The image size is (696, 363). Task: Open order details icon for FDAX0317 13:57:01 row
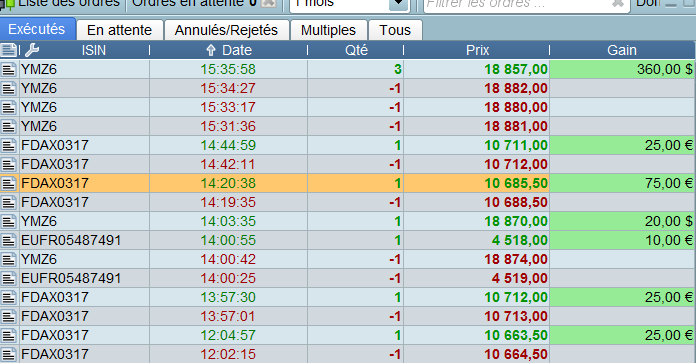(9, 316)
